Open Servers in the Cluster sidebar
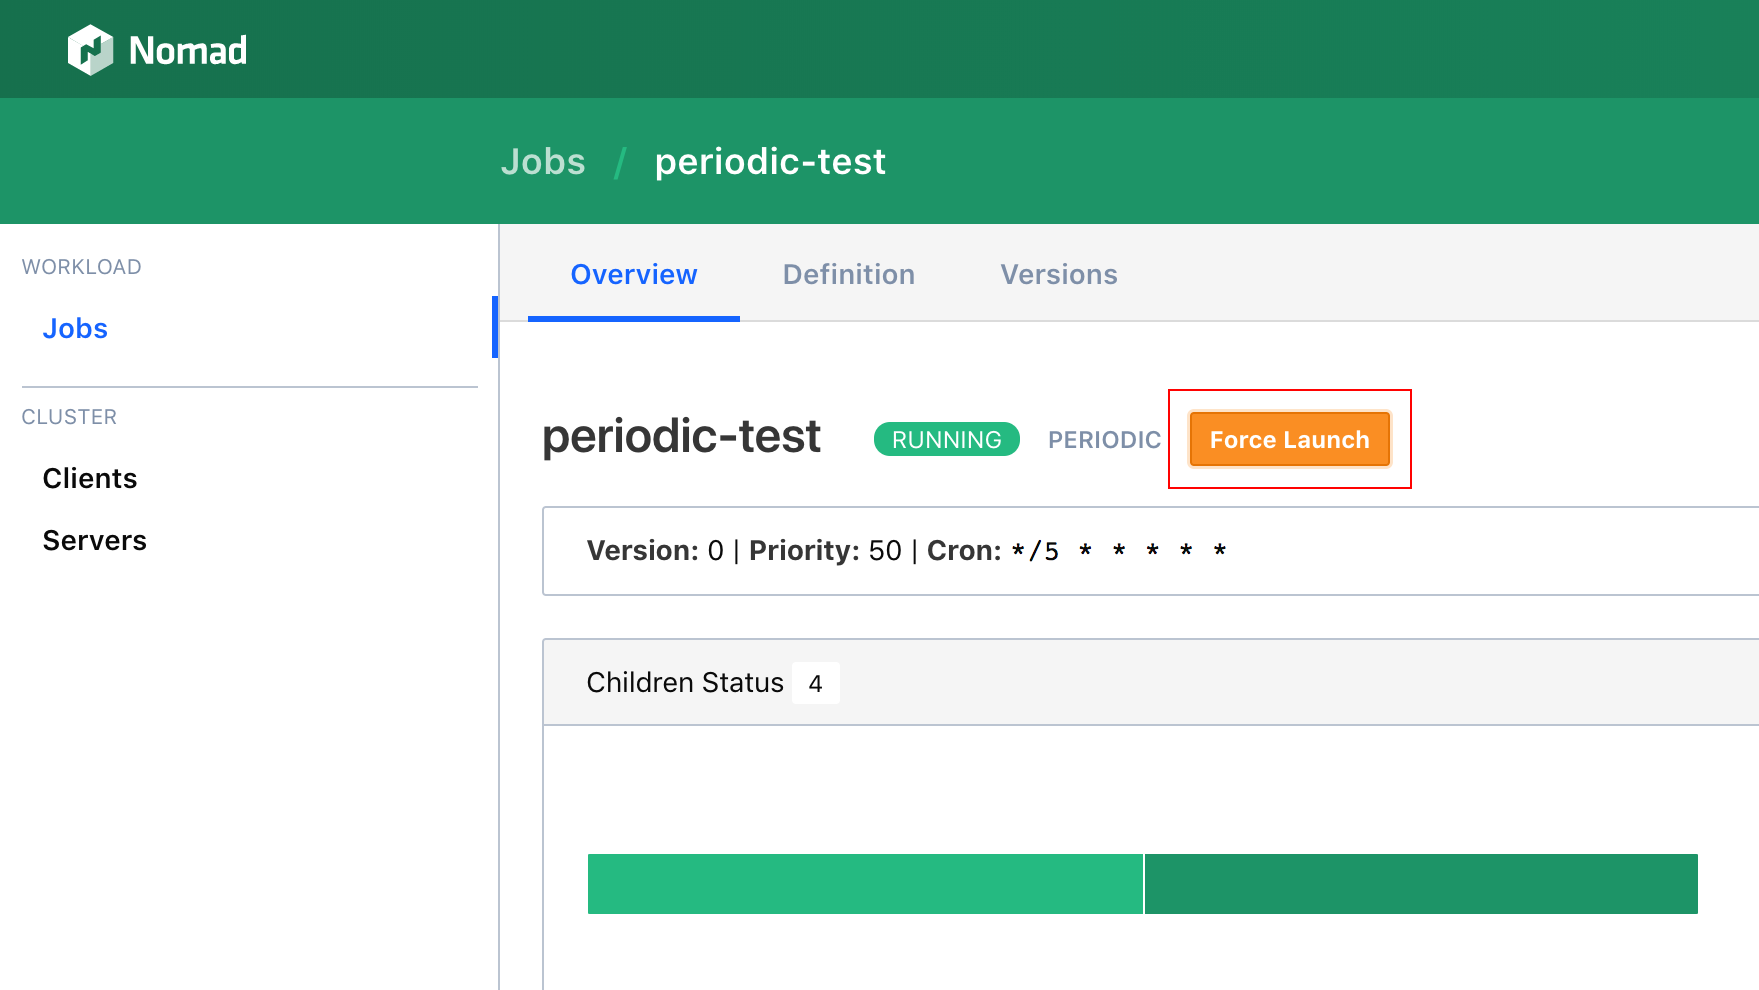Screen dimensions: 1759x990 point(95,540)
